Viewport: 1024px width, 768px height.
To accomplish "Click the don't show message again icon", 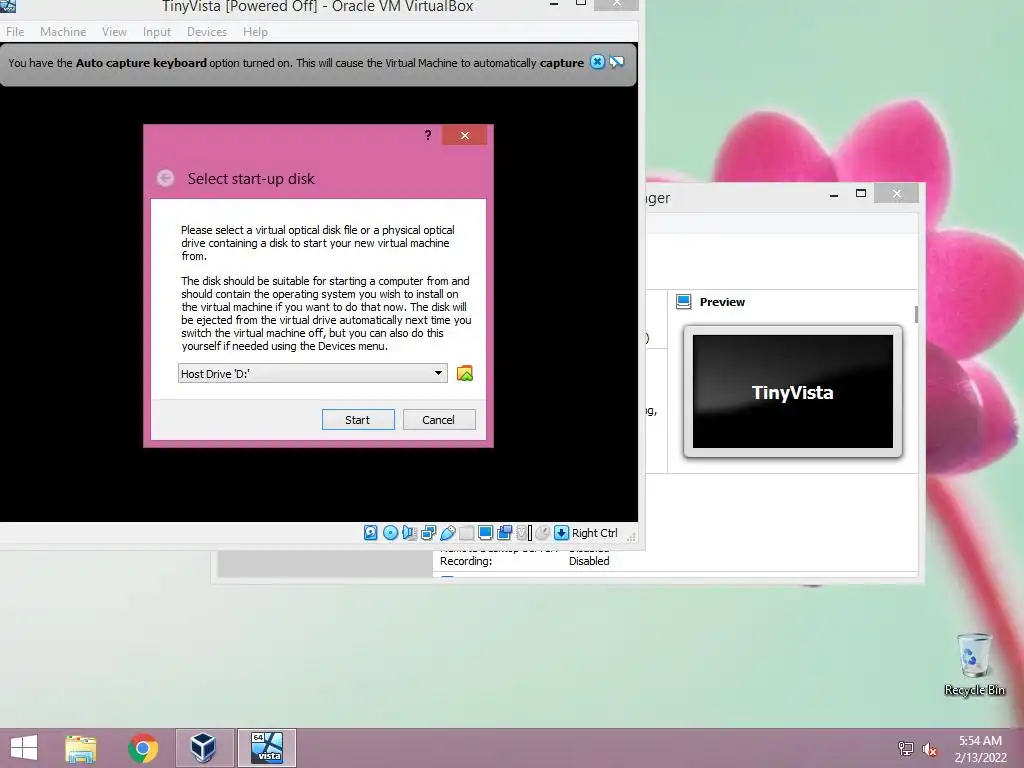I will tap(616, 62).
